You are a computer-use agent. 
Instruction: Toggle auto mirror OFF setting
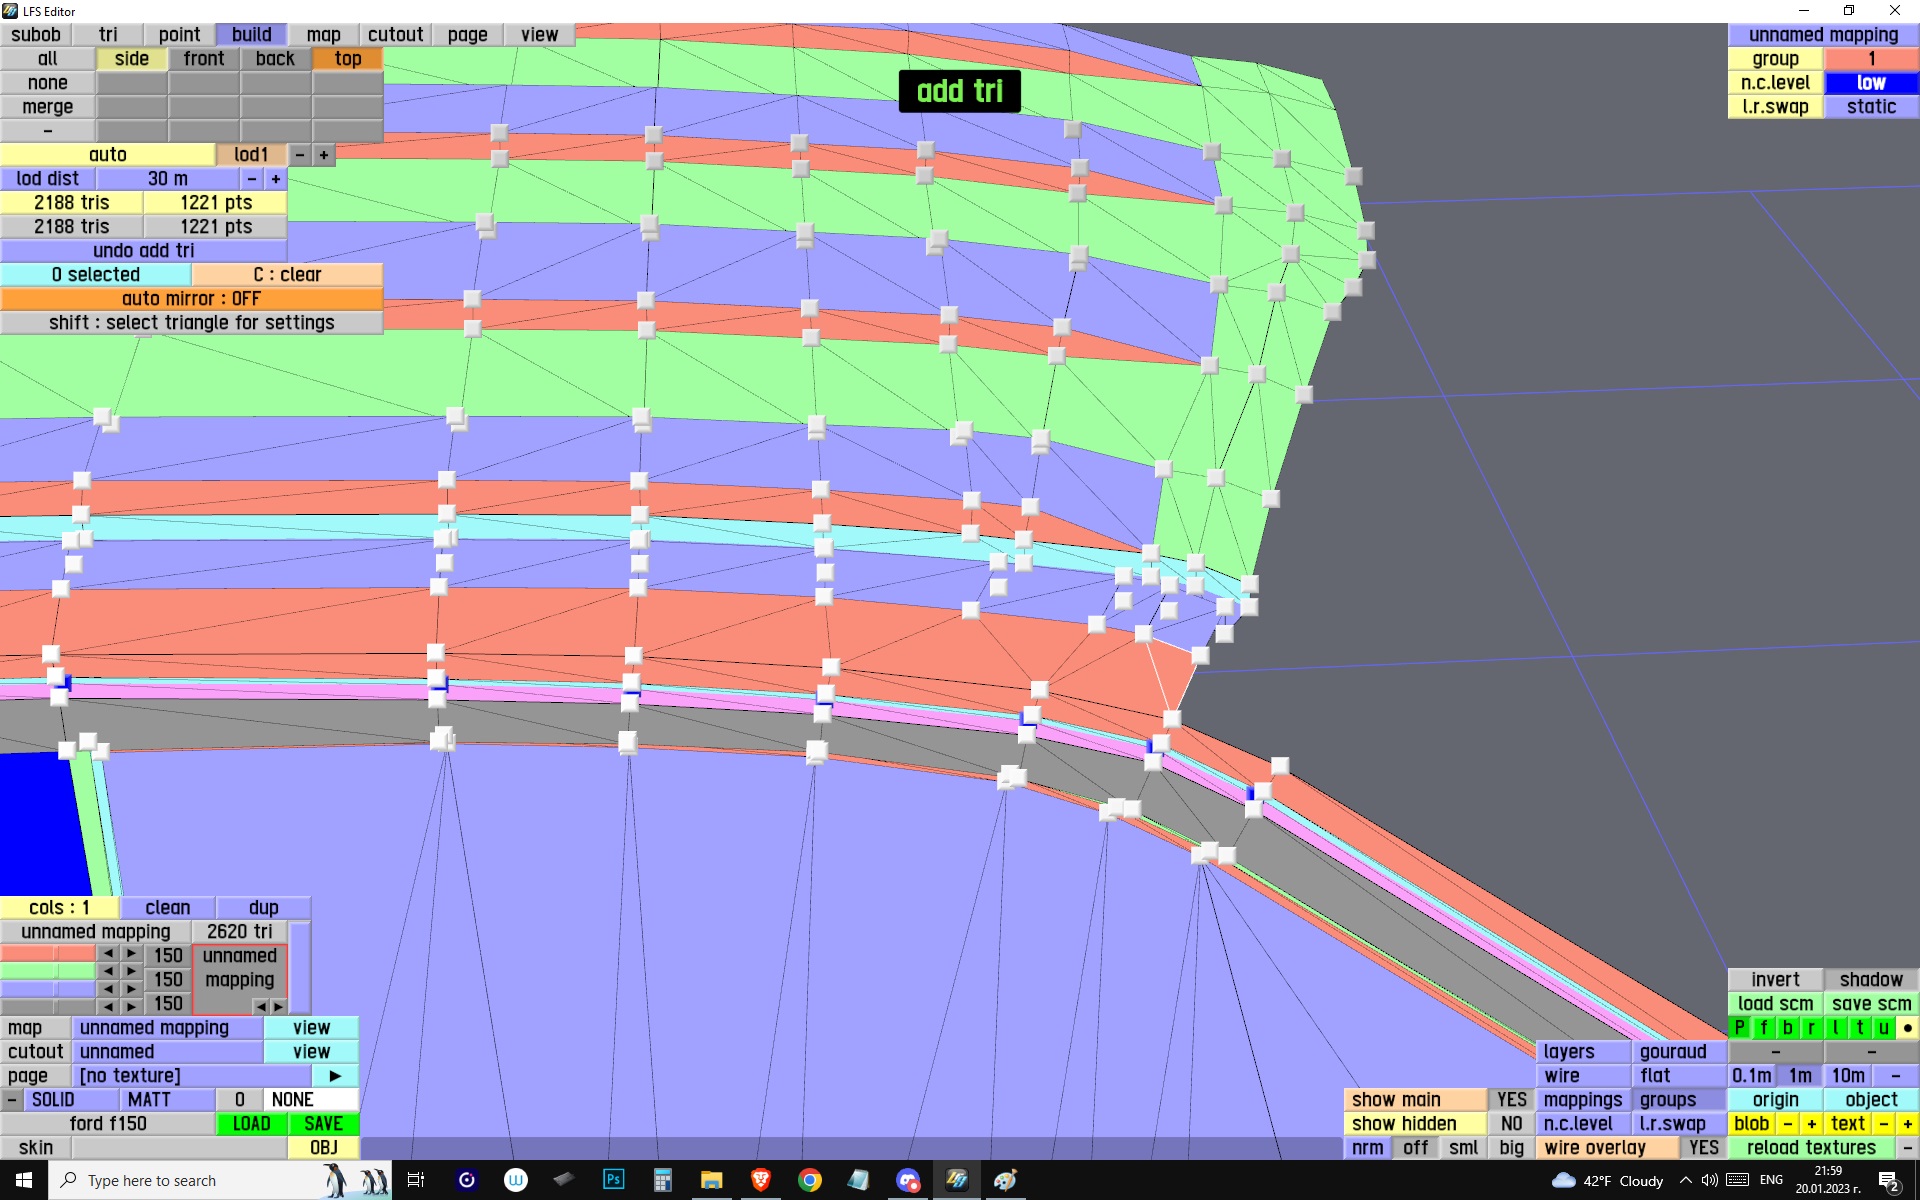pyautogui.click(x=191, y=298)
